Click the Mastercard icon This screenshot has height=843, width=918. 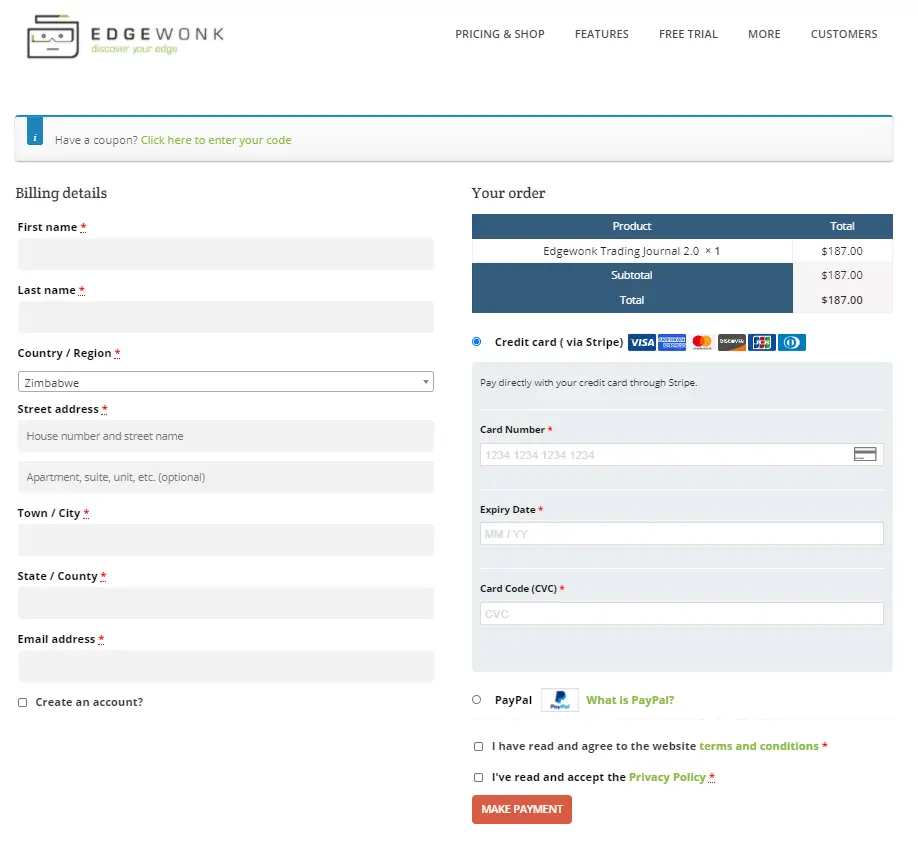click(701, 342)
